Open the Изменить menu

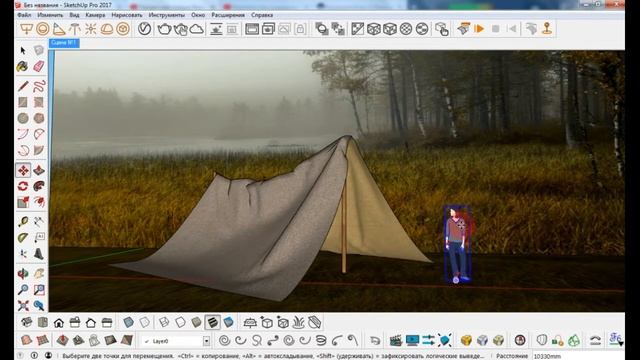pyautogui.click(x=50, y=15)
